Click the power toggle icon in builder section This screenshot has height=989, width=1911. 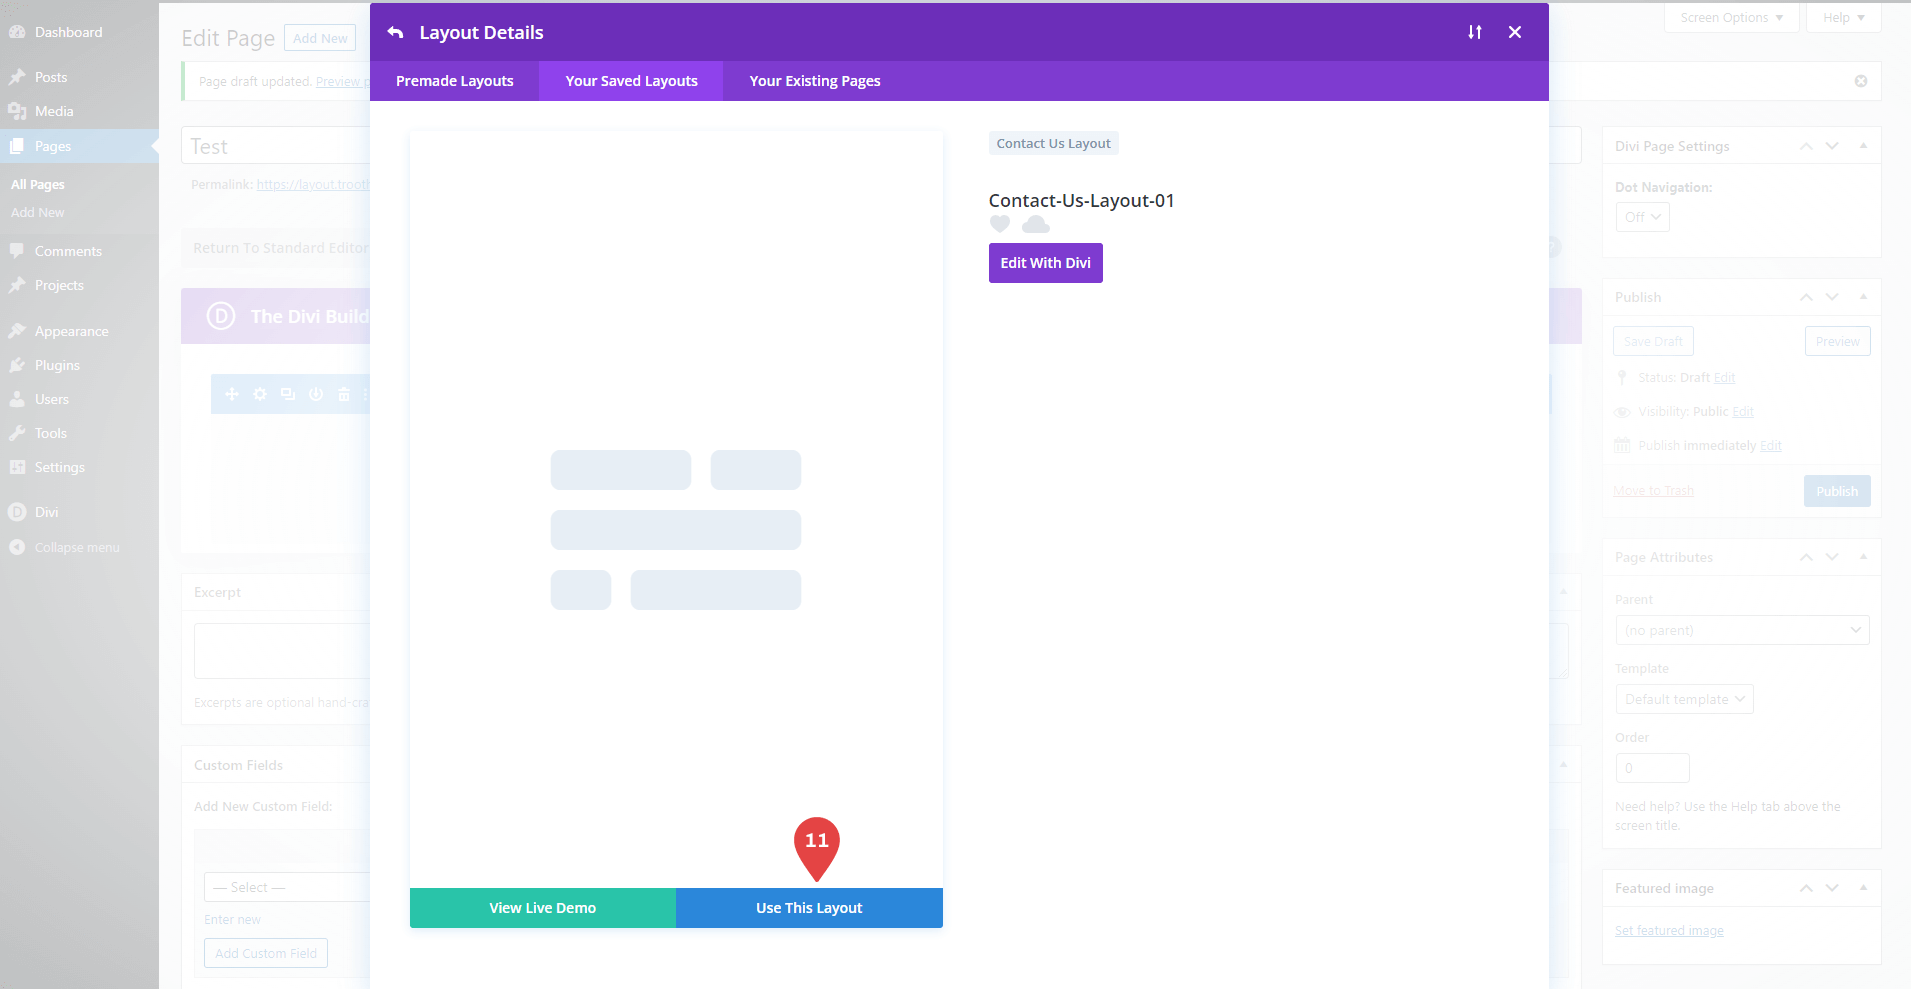[316, 394]
